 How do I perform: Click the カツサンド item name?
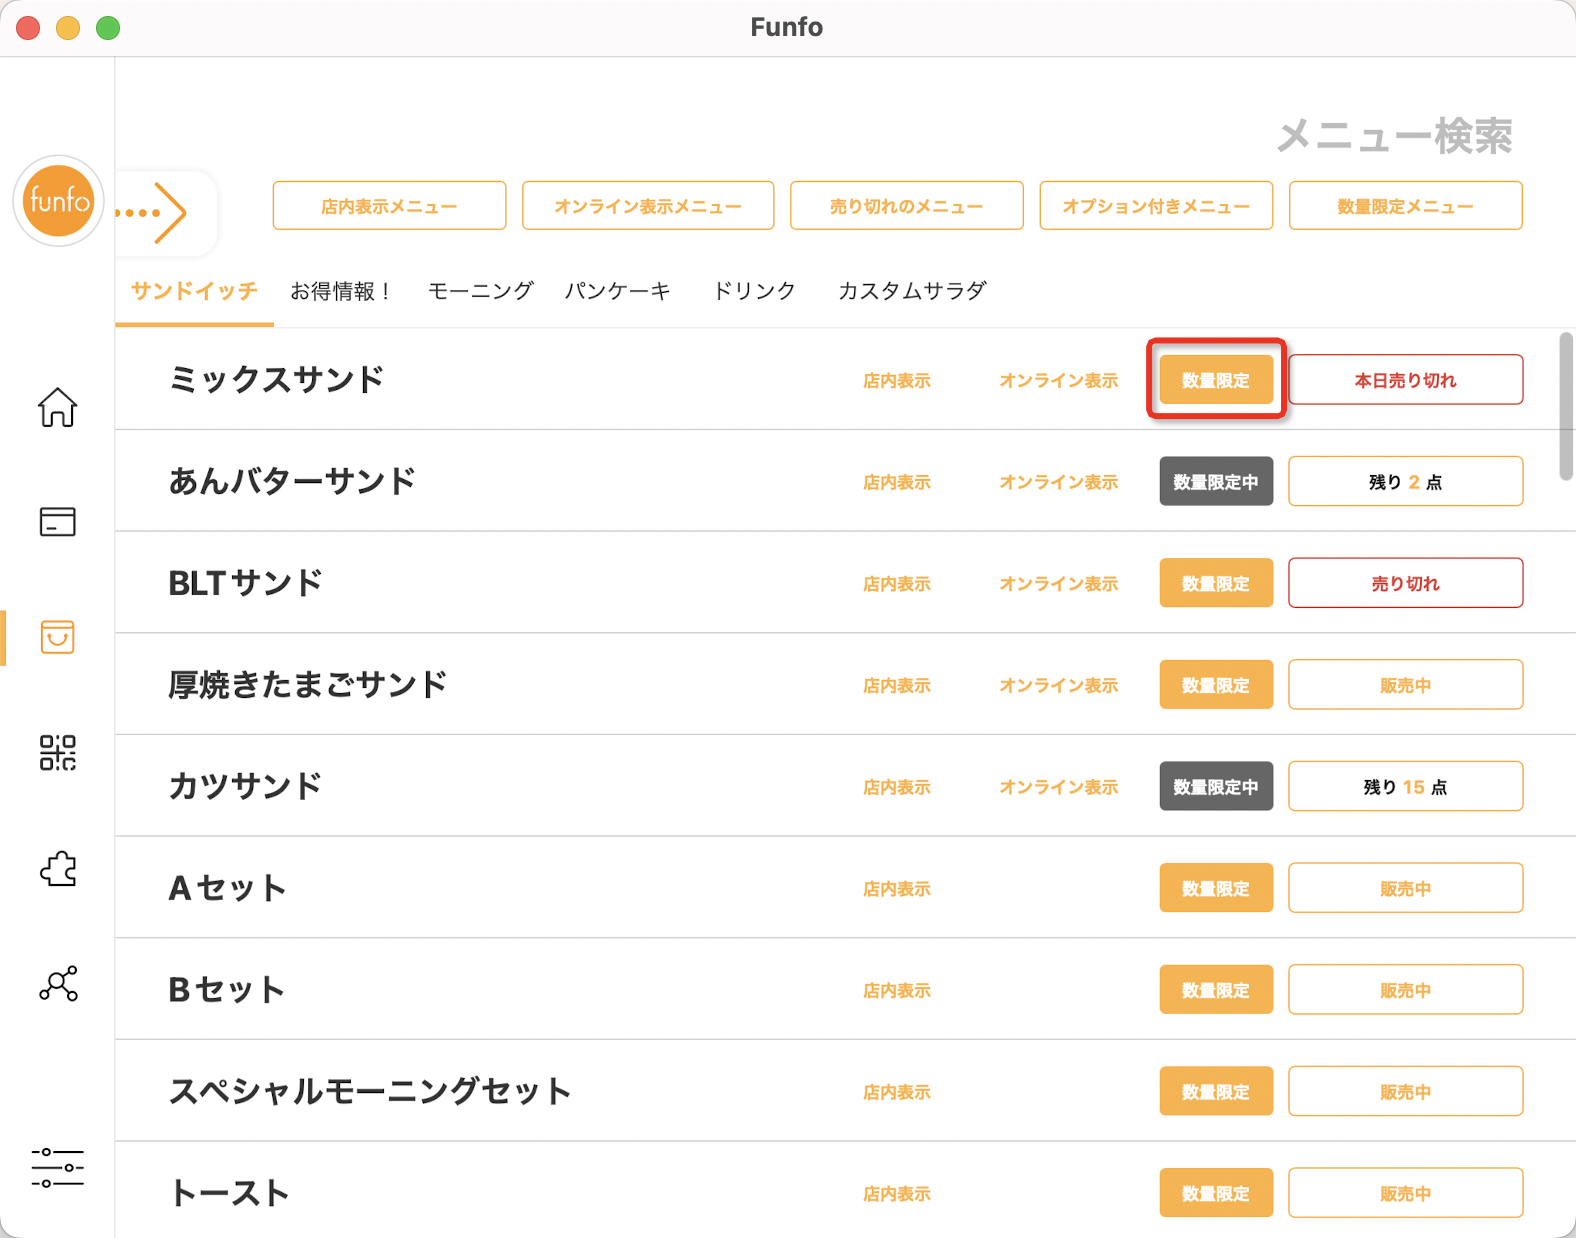click(245, 786)
